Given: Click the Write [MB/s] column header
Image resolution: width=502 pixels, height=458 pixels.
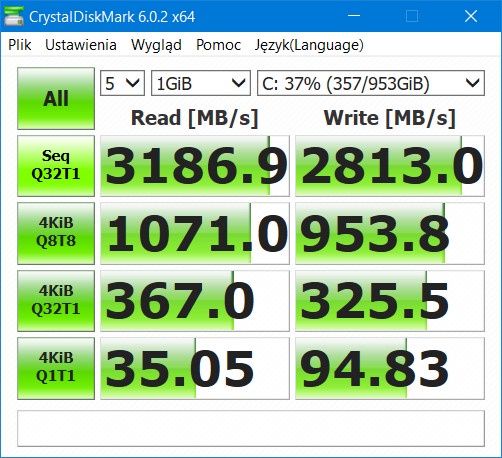Looking at the screenshot, I should tap(390, 118).
